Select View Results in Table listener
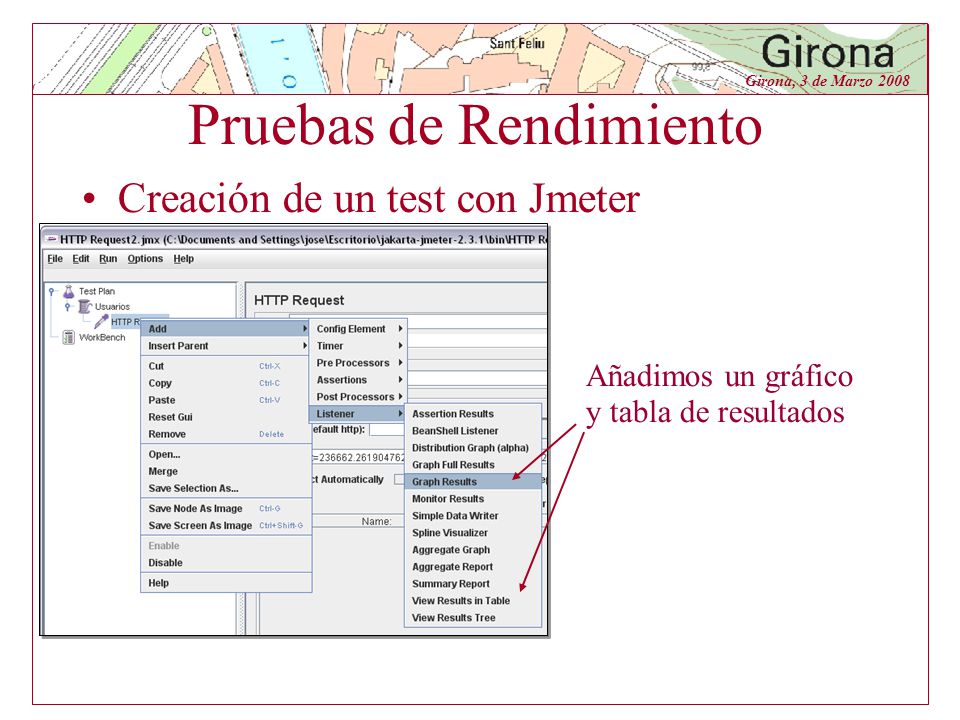The height and width of the screenshot is (720, 960). [473, 601]
